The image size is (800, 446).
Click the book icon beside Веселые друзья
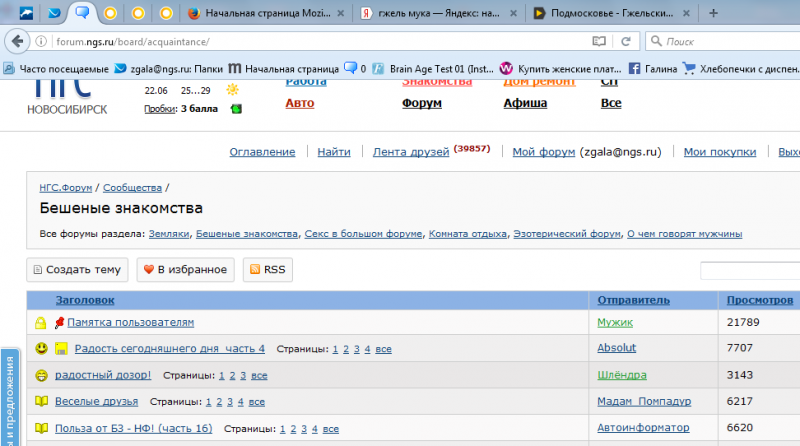coord(42,401)
